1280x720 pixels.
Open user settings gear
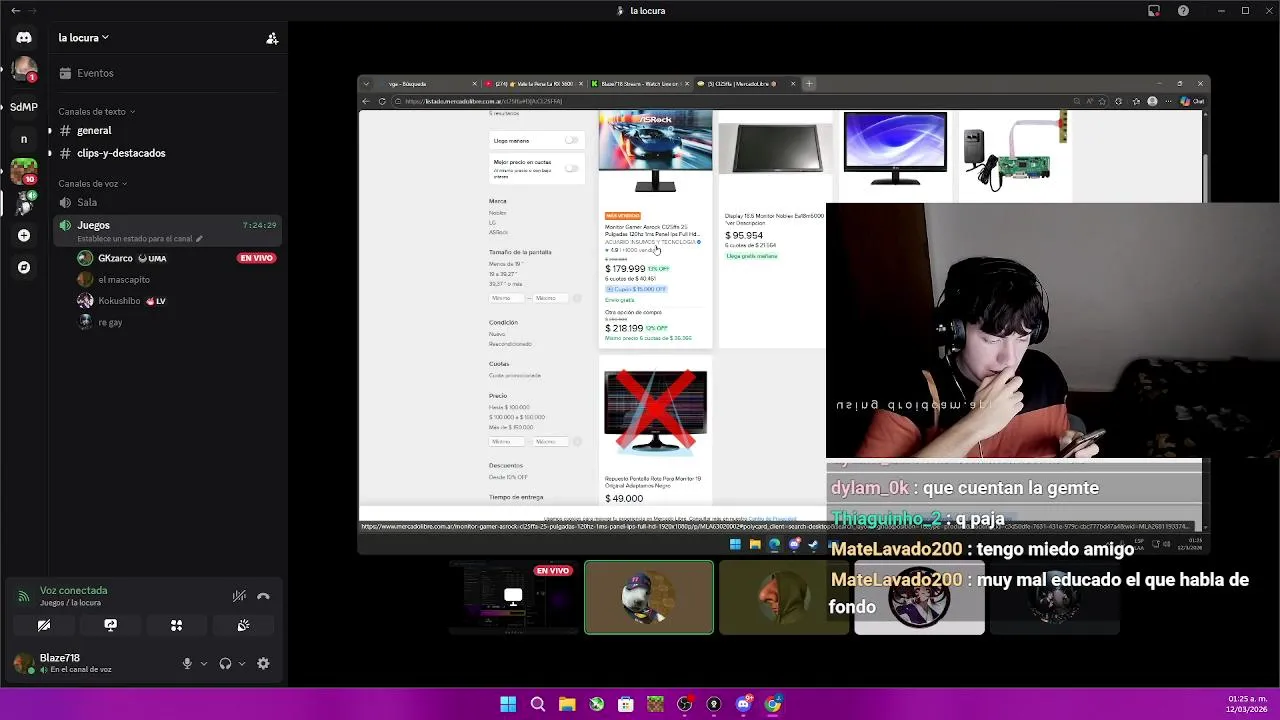(x=263, y=663)
